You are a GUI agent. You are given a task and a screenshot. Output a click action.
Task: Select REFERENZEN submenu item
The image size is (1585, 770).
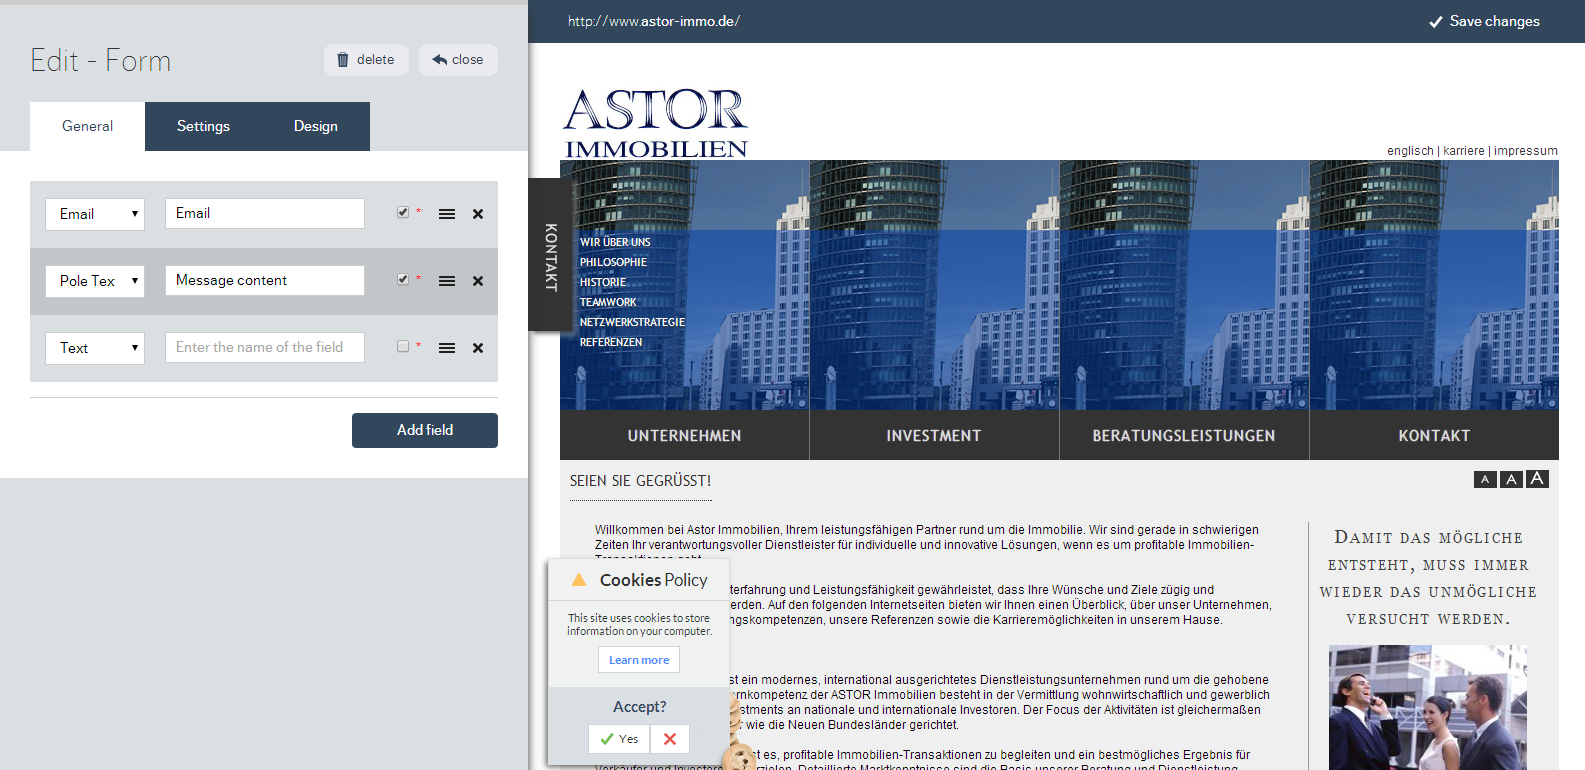click(x=611, y=342)
